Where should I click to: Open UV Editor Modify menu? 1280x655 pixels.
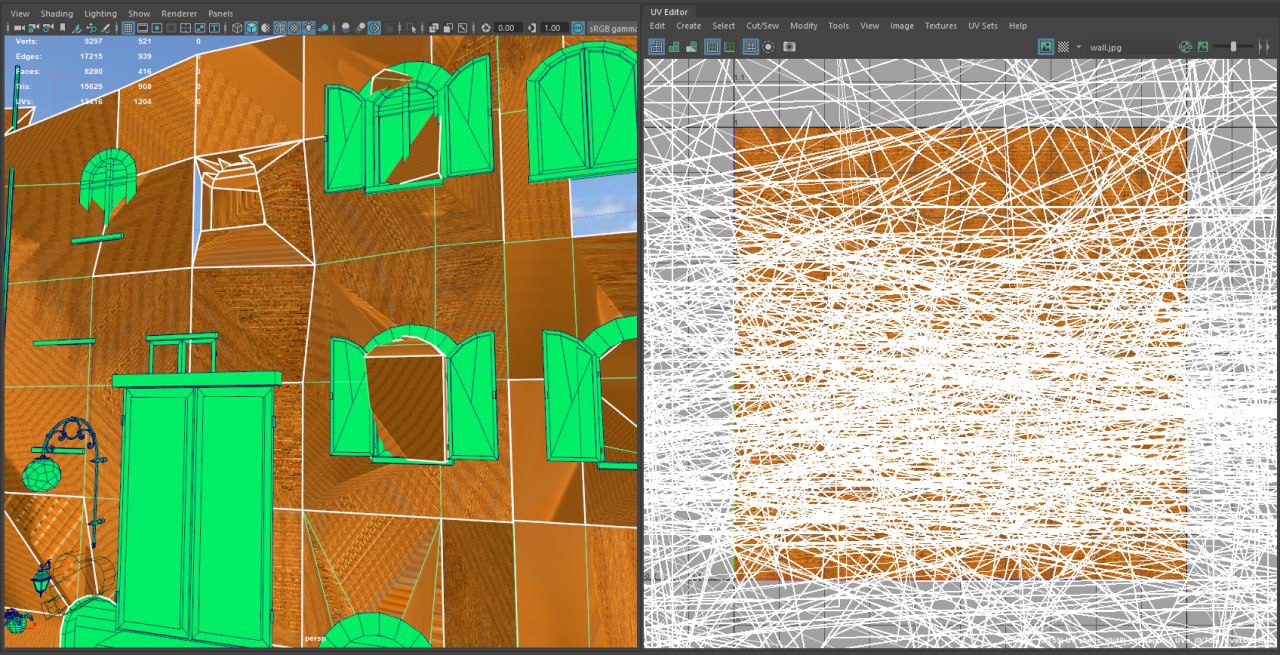pos(803,26)
